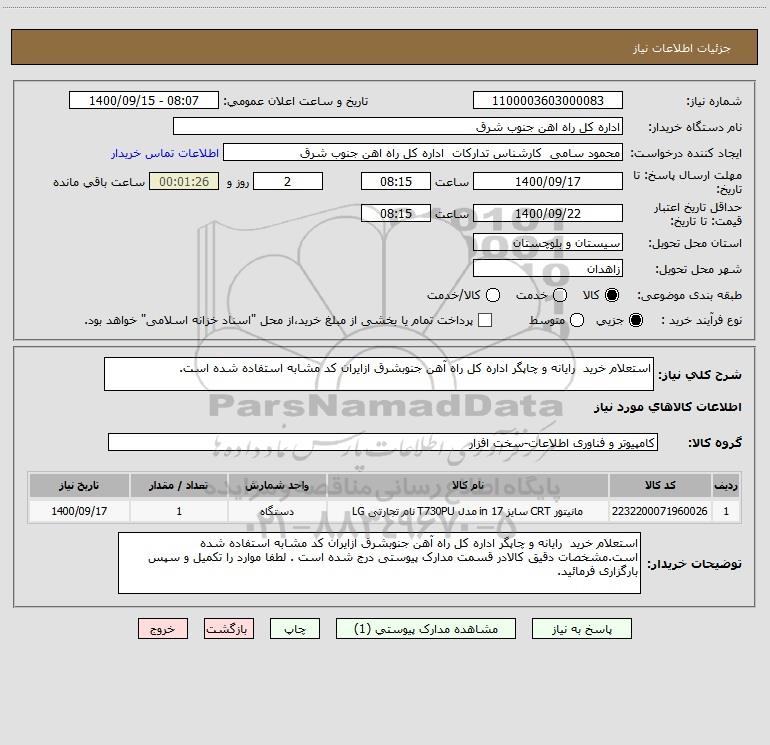Click the کد کالا column header
Viewport: 770px width, 745px height.
[660, 485]
